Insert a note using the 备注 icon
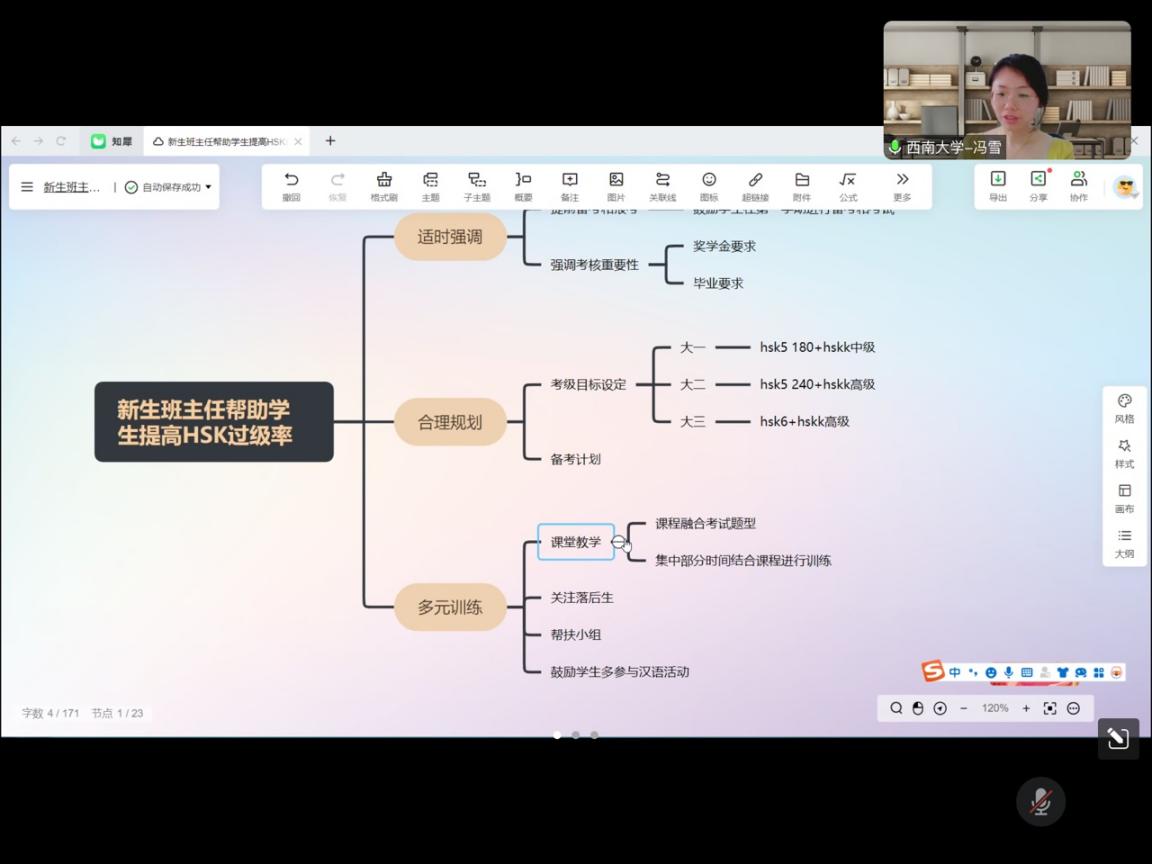Viewport: 1152px width, 864px height. tap(570, 185)
